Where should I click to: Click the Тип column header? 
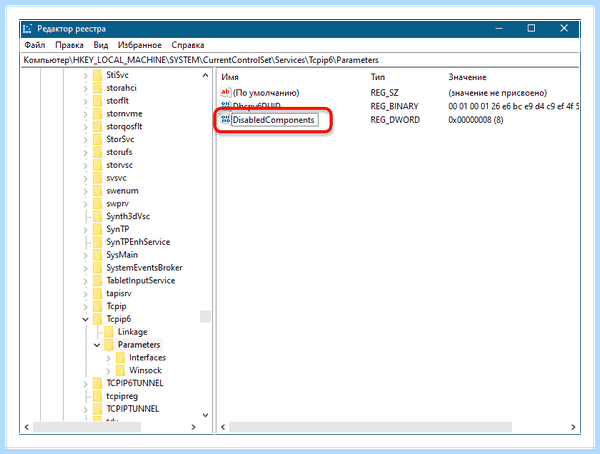point(377,77)
